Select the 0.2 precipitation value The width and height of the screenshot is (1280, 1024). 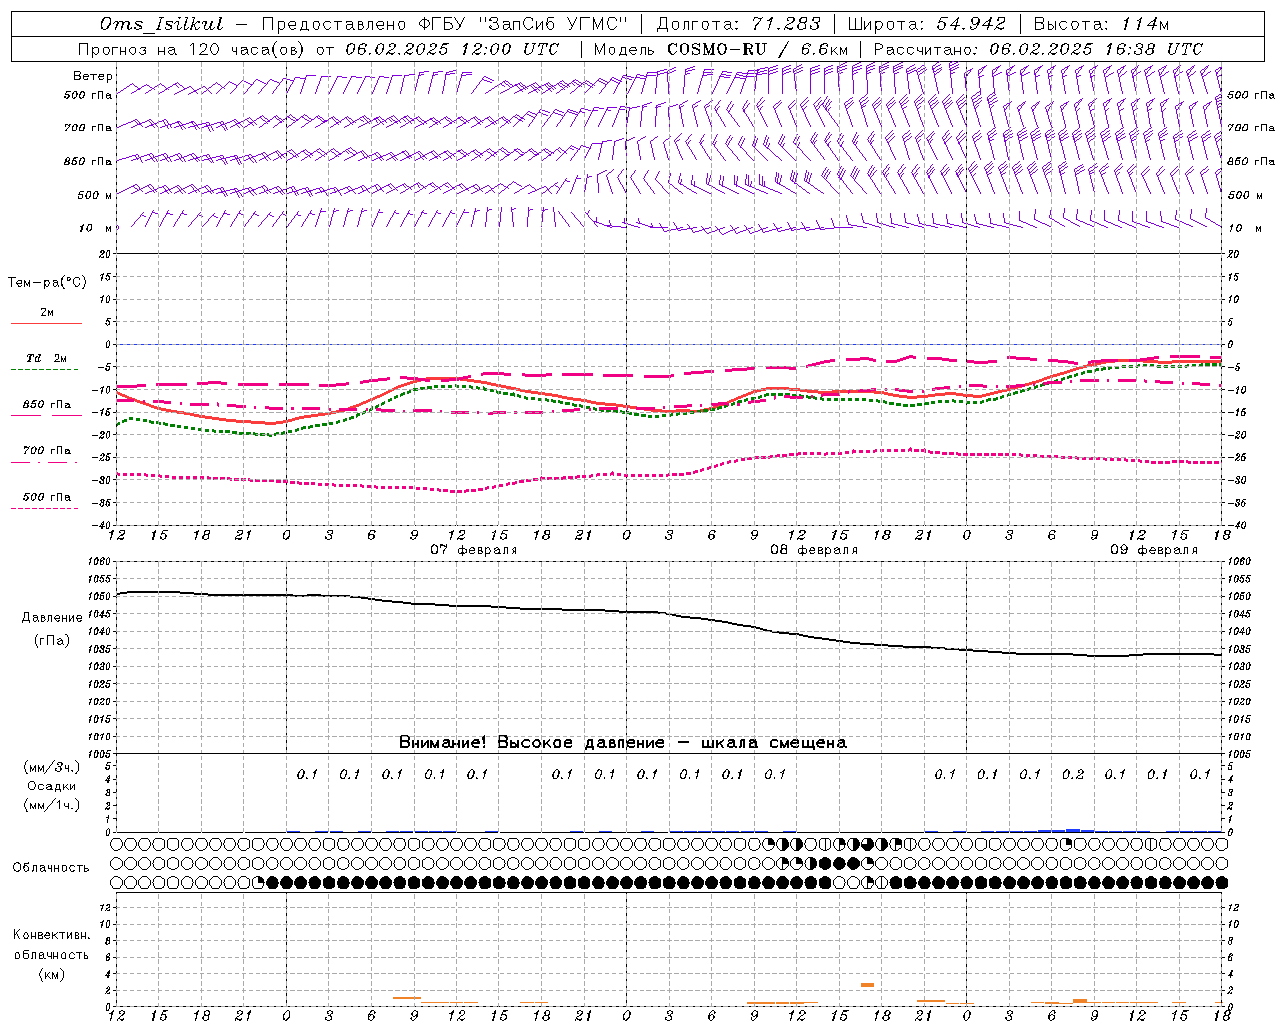tap(1072, 774)
